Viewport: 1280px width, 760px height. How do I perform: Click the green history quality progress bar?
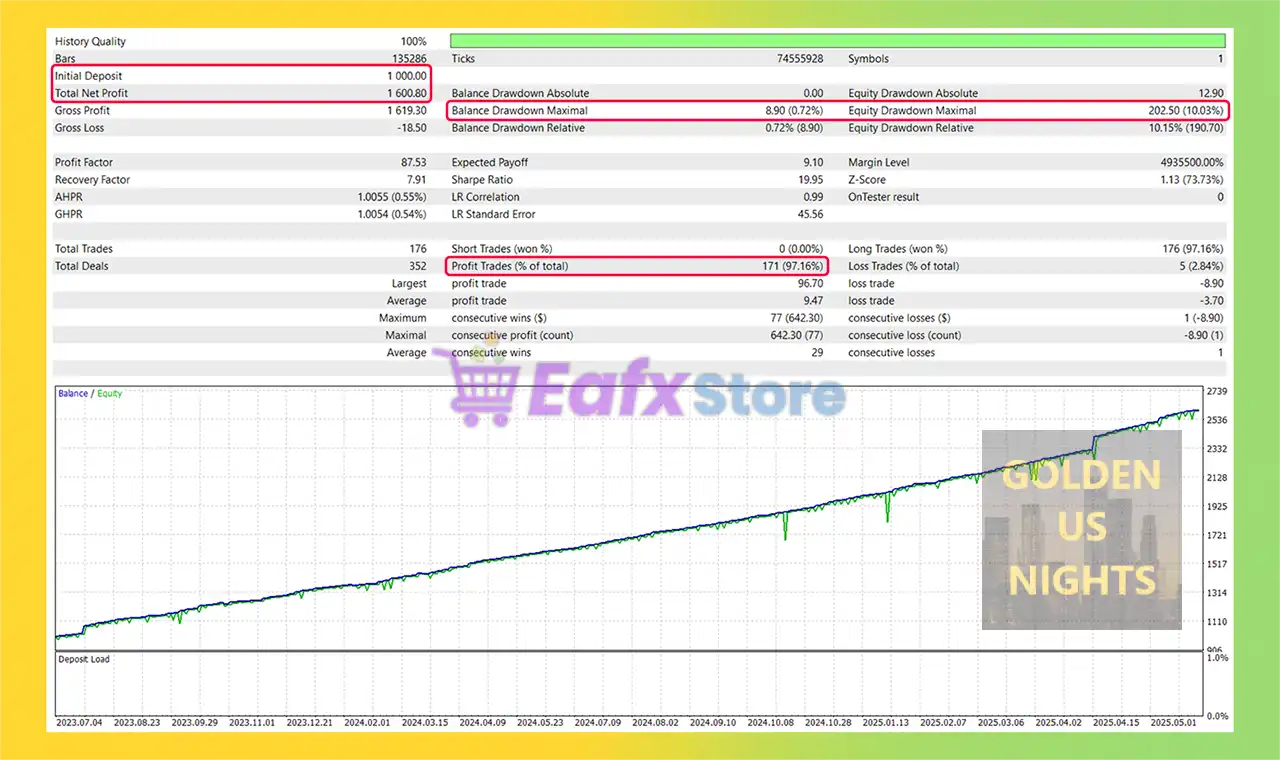point(838,41)
